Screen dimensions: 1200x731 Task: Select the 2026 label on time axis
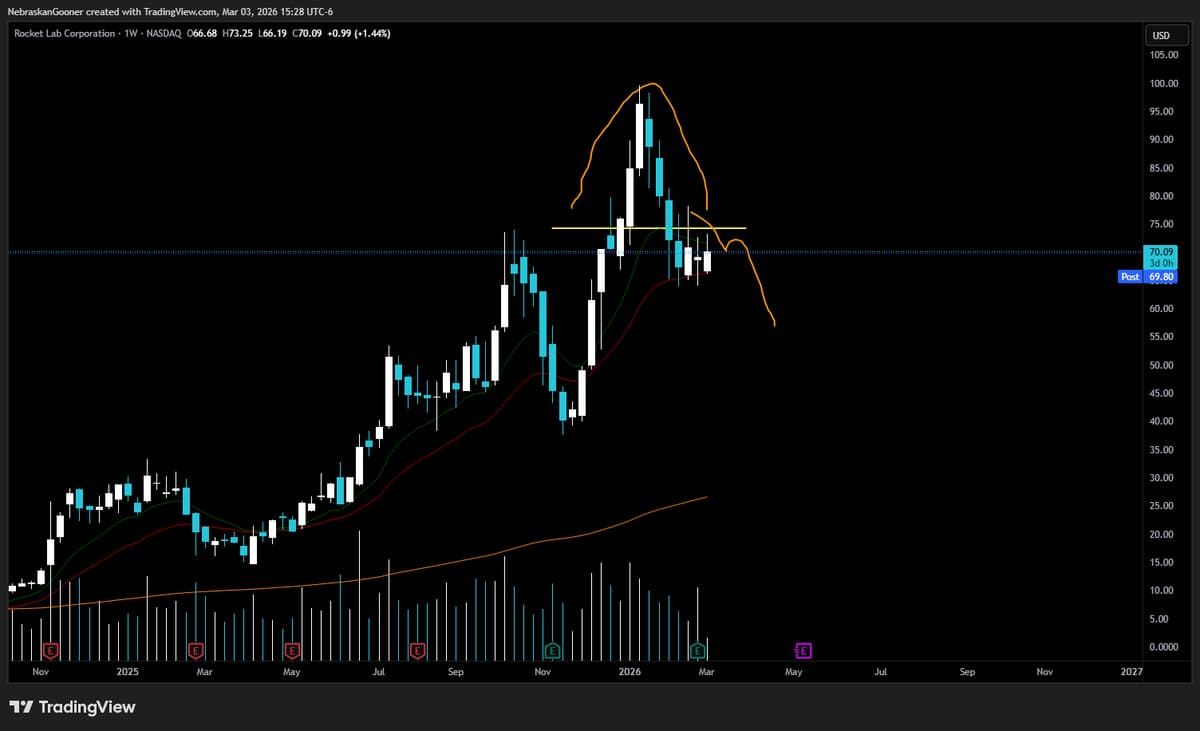coord(629,672)
